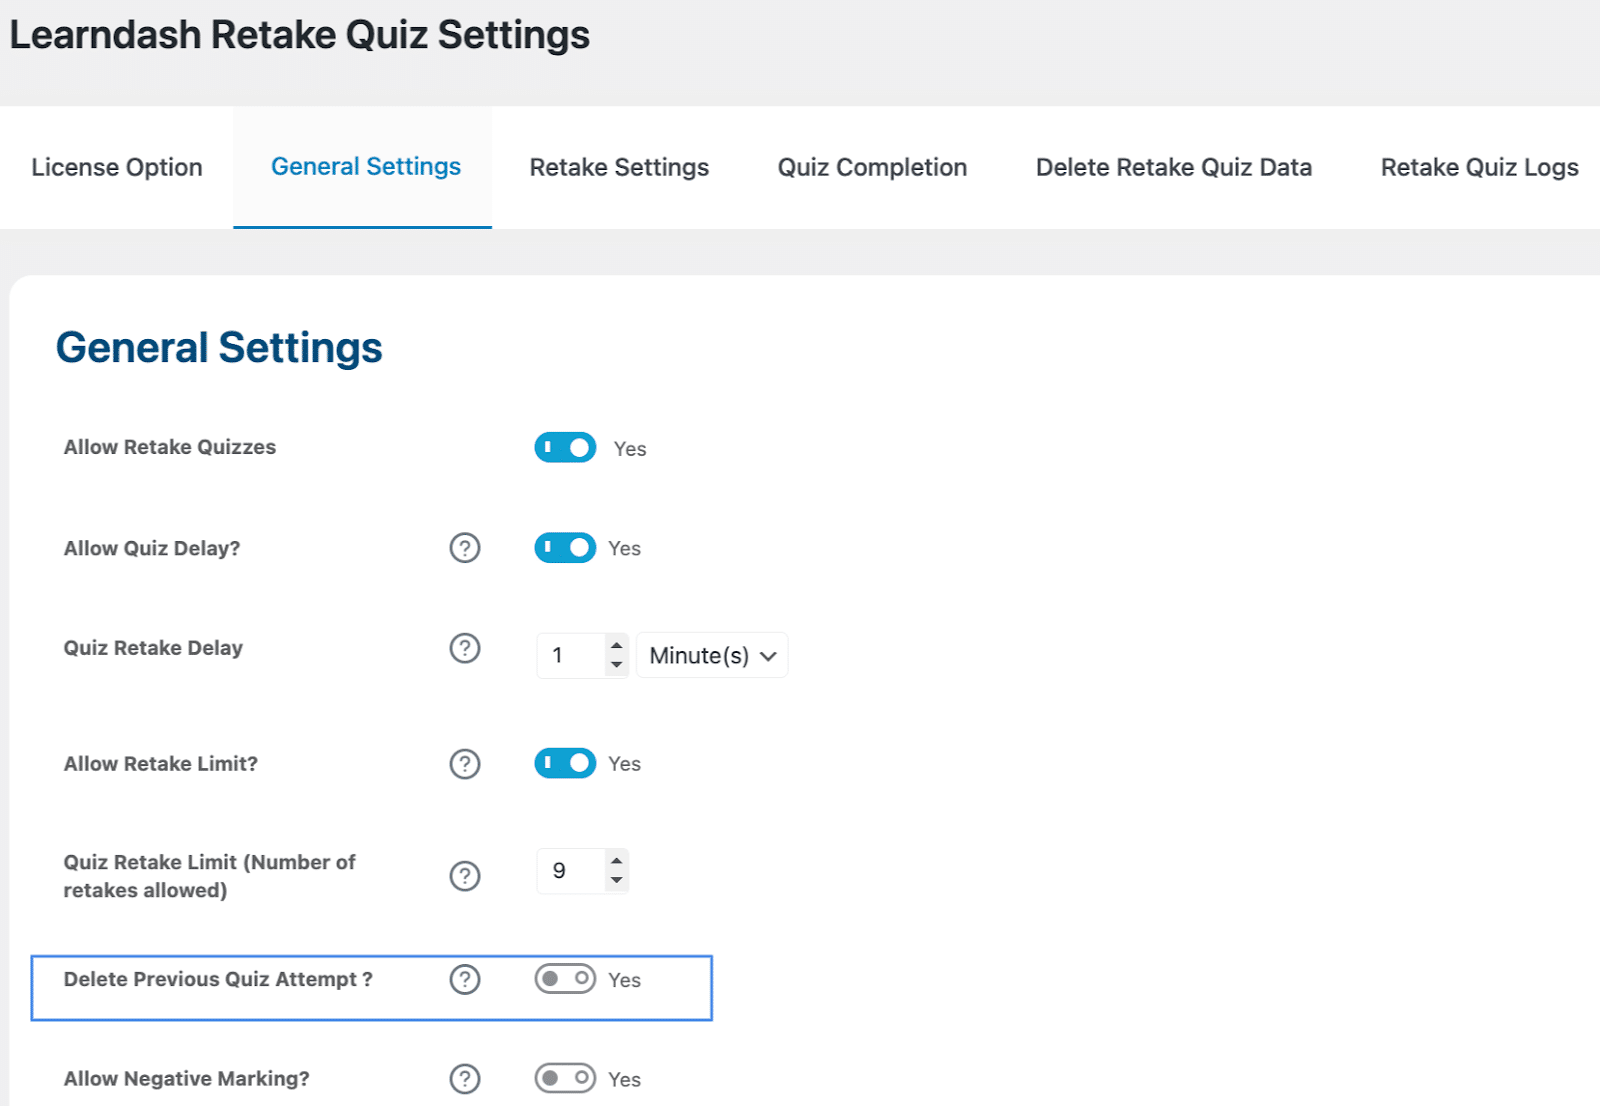Disable the Allow Quiz Delay switch
The width and height of the screenshot is (1600, 1106).
565,548
